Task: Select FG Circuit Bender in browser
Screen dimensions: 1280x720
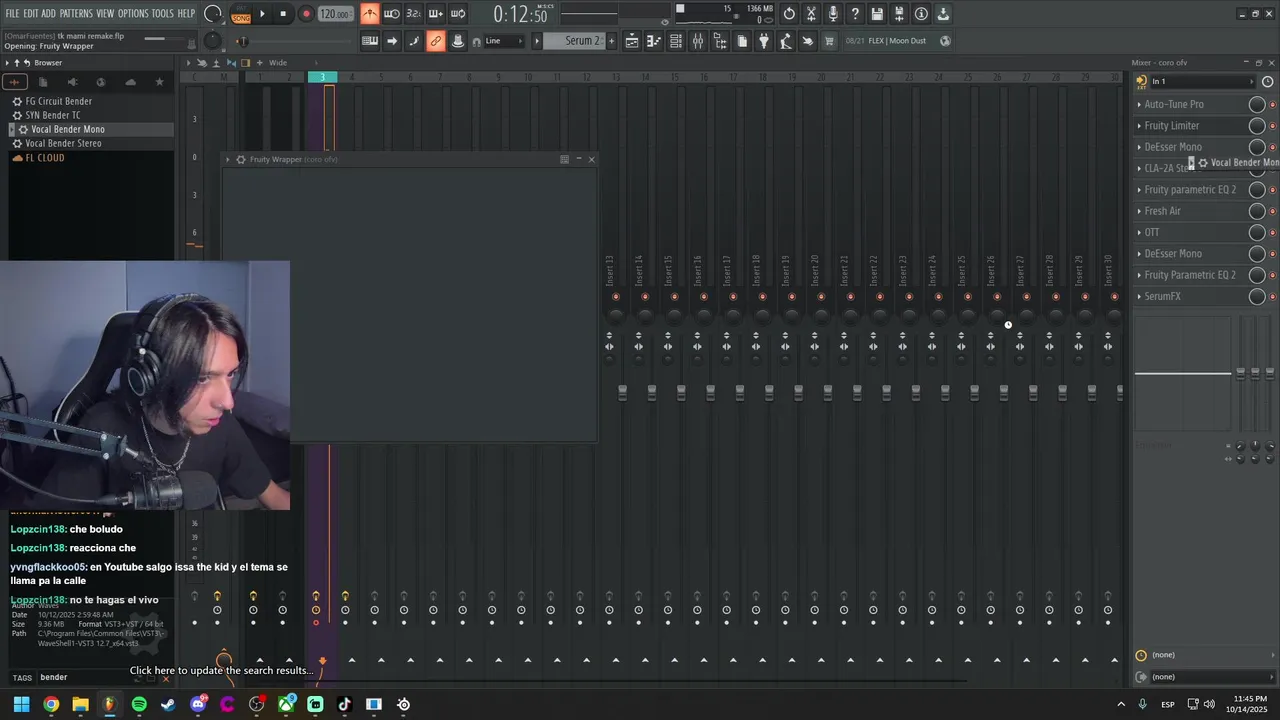Action: click(58, 101)
